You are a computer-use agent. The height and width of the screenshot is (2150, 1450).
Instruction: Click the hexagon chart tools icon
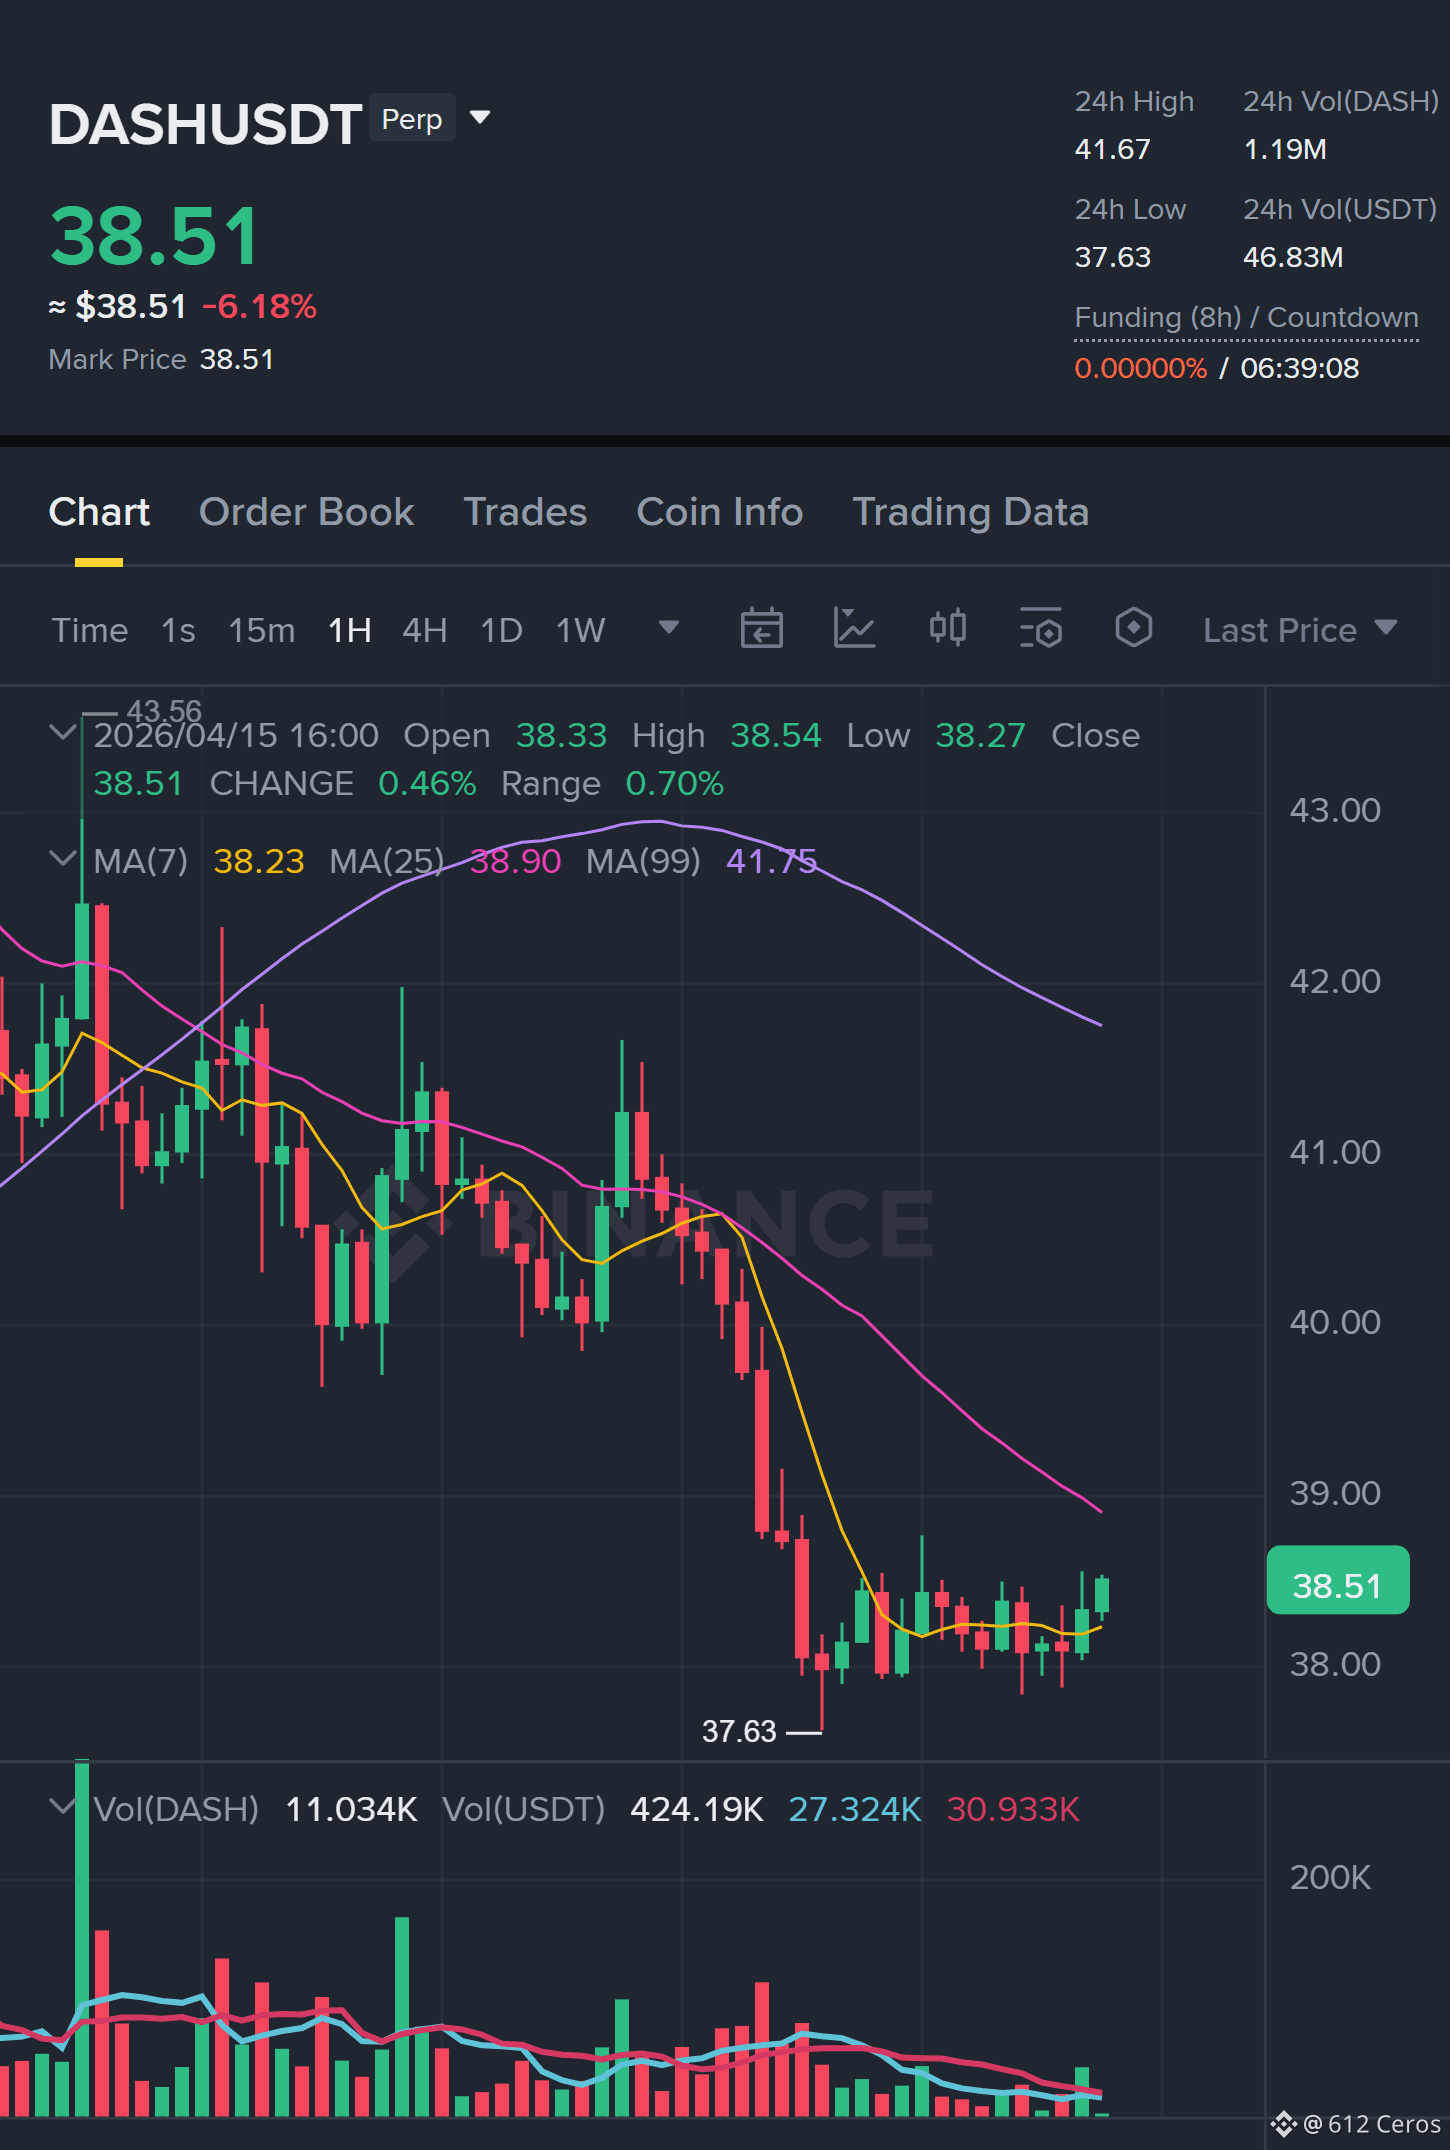[1133, 628]
